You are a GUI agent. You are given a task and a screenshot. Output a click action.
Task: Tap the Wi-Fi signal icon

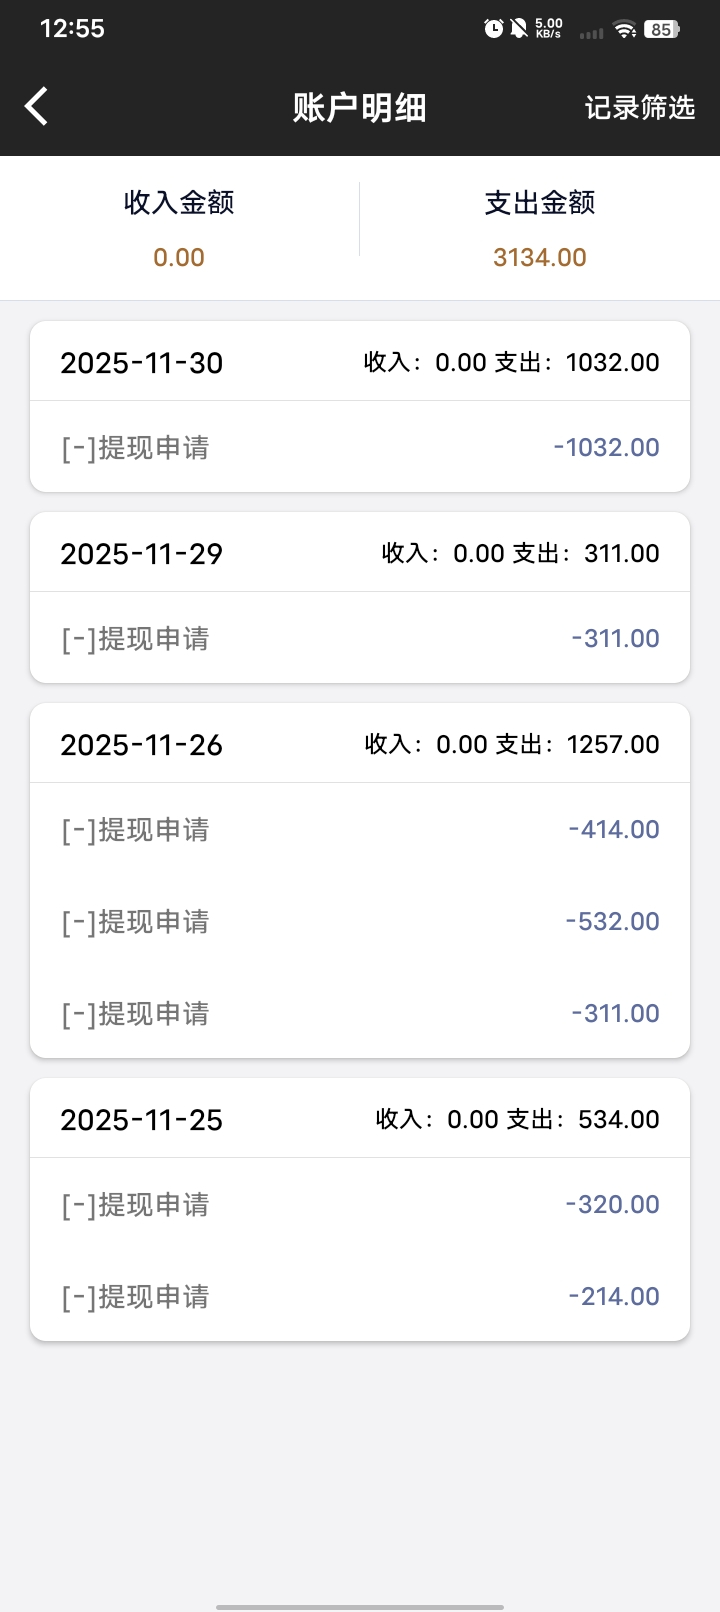[626, 30]
